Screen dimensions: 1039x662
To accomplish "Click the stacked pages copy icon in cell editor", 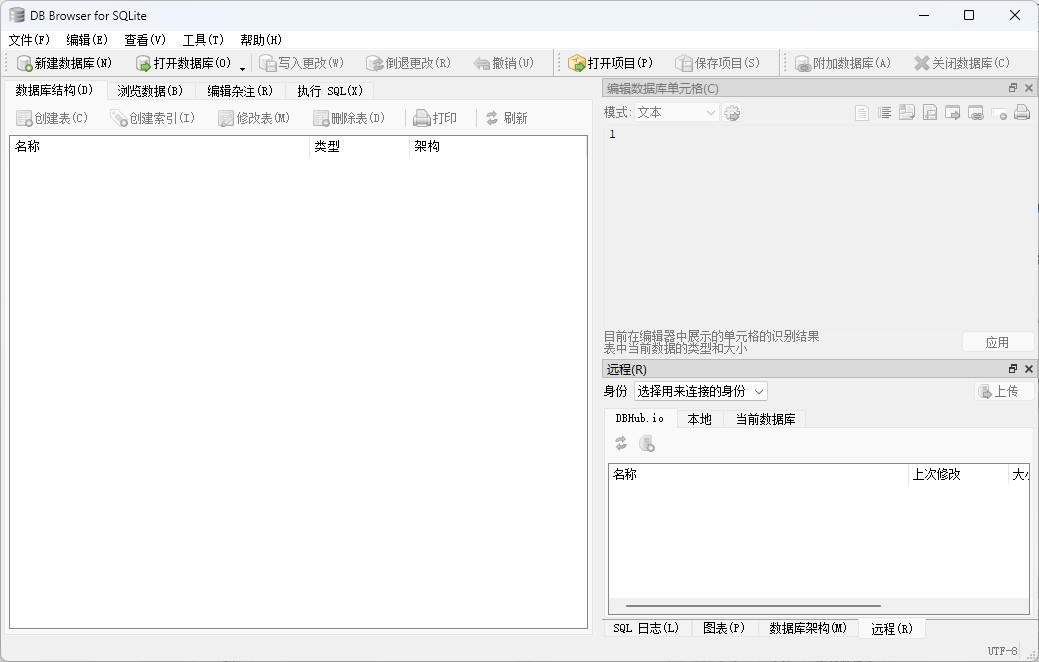I will click(x=907, y=113).
